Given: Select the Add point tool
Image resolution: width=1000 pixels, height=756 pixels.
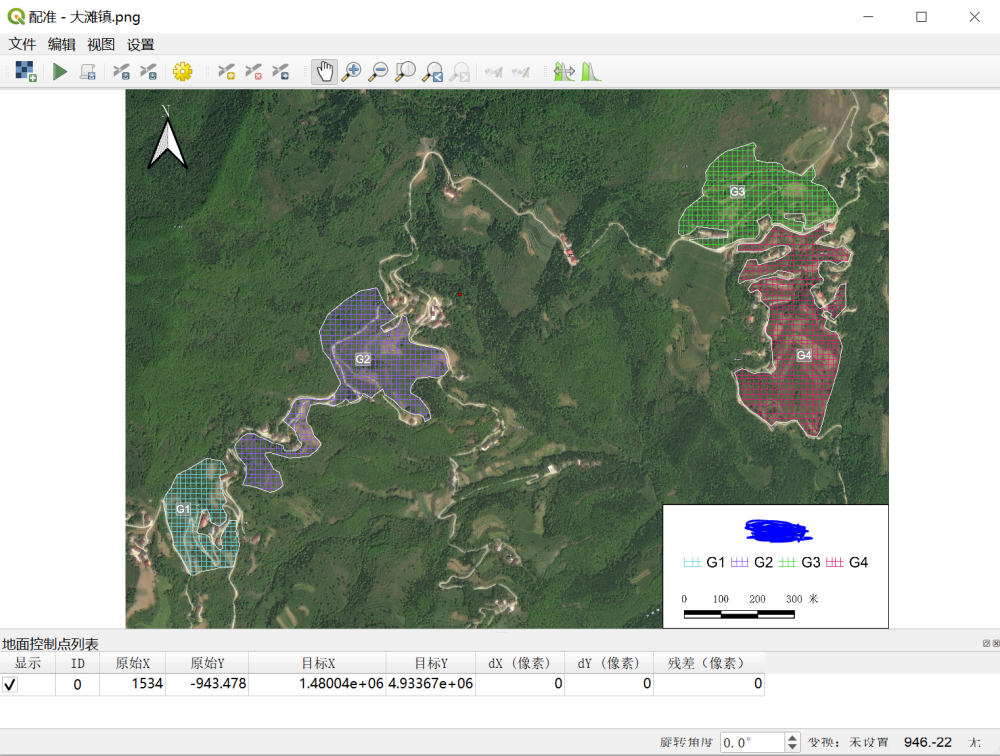Looking at the screenshot, I should (x=226, y=71).
